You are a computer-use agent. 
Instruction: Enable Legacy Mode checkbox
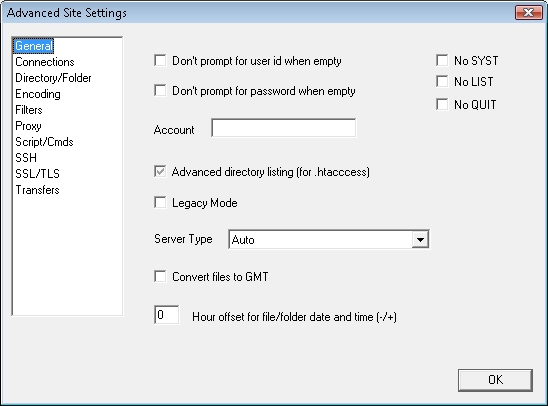pos(160,202)
